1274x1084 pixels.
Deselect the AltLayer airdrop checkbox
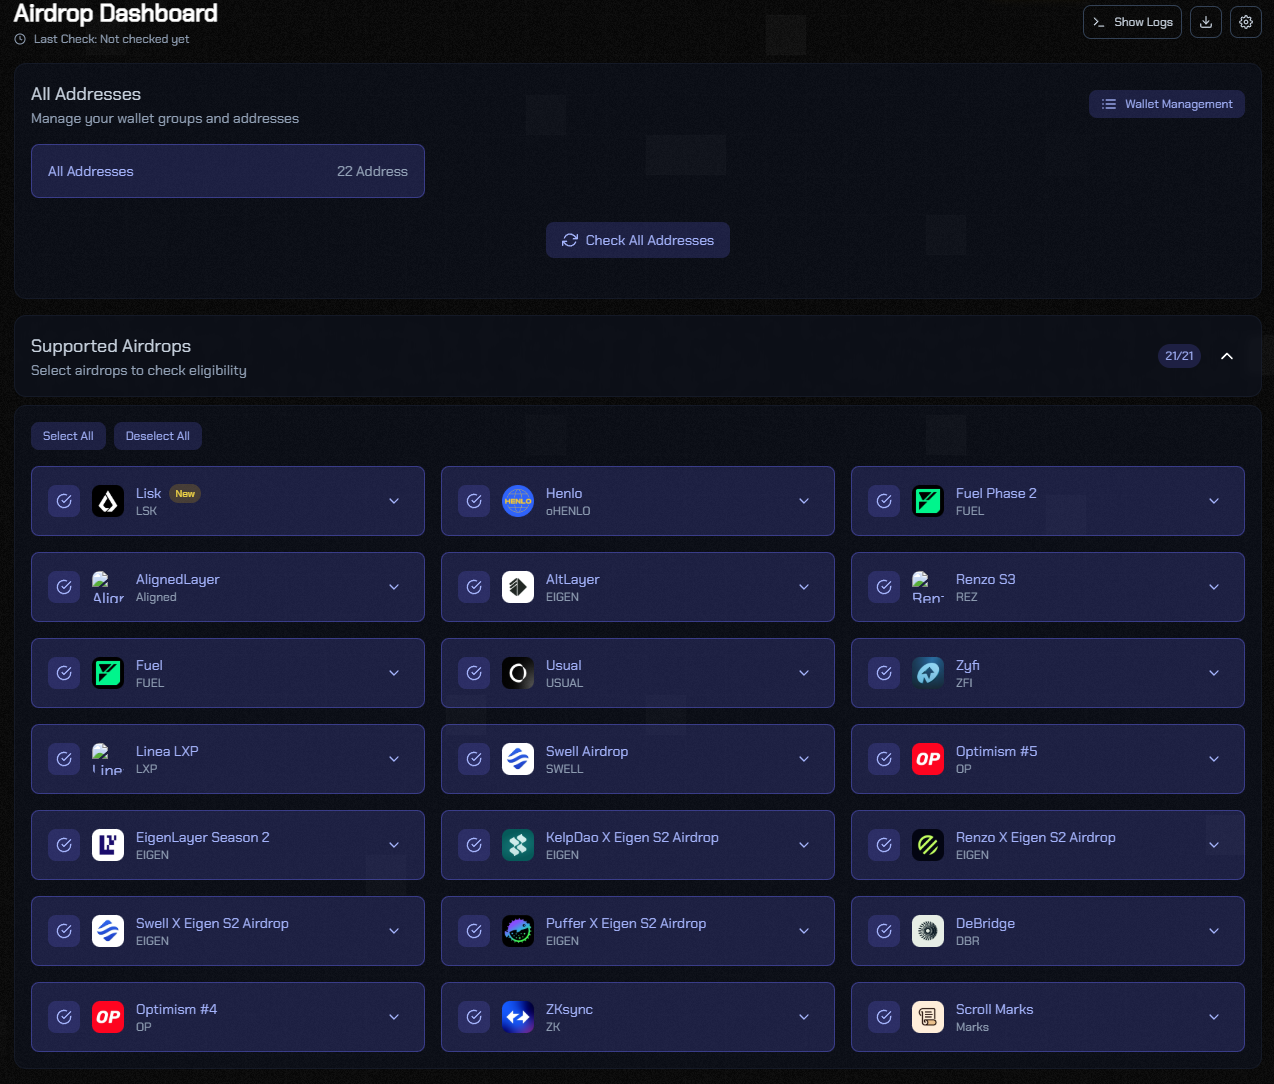(x=474, y=587)
